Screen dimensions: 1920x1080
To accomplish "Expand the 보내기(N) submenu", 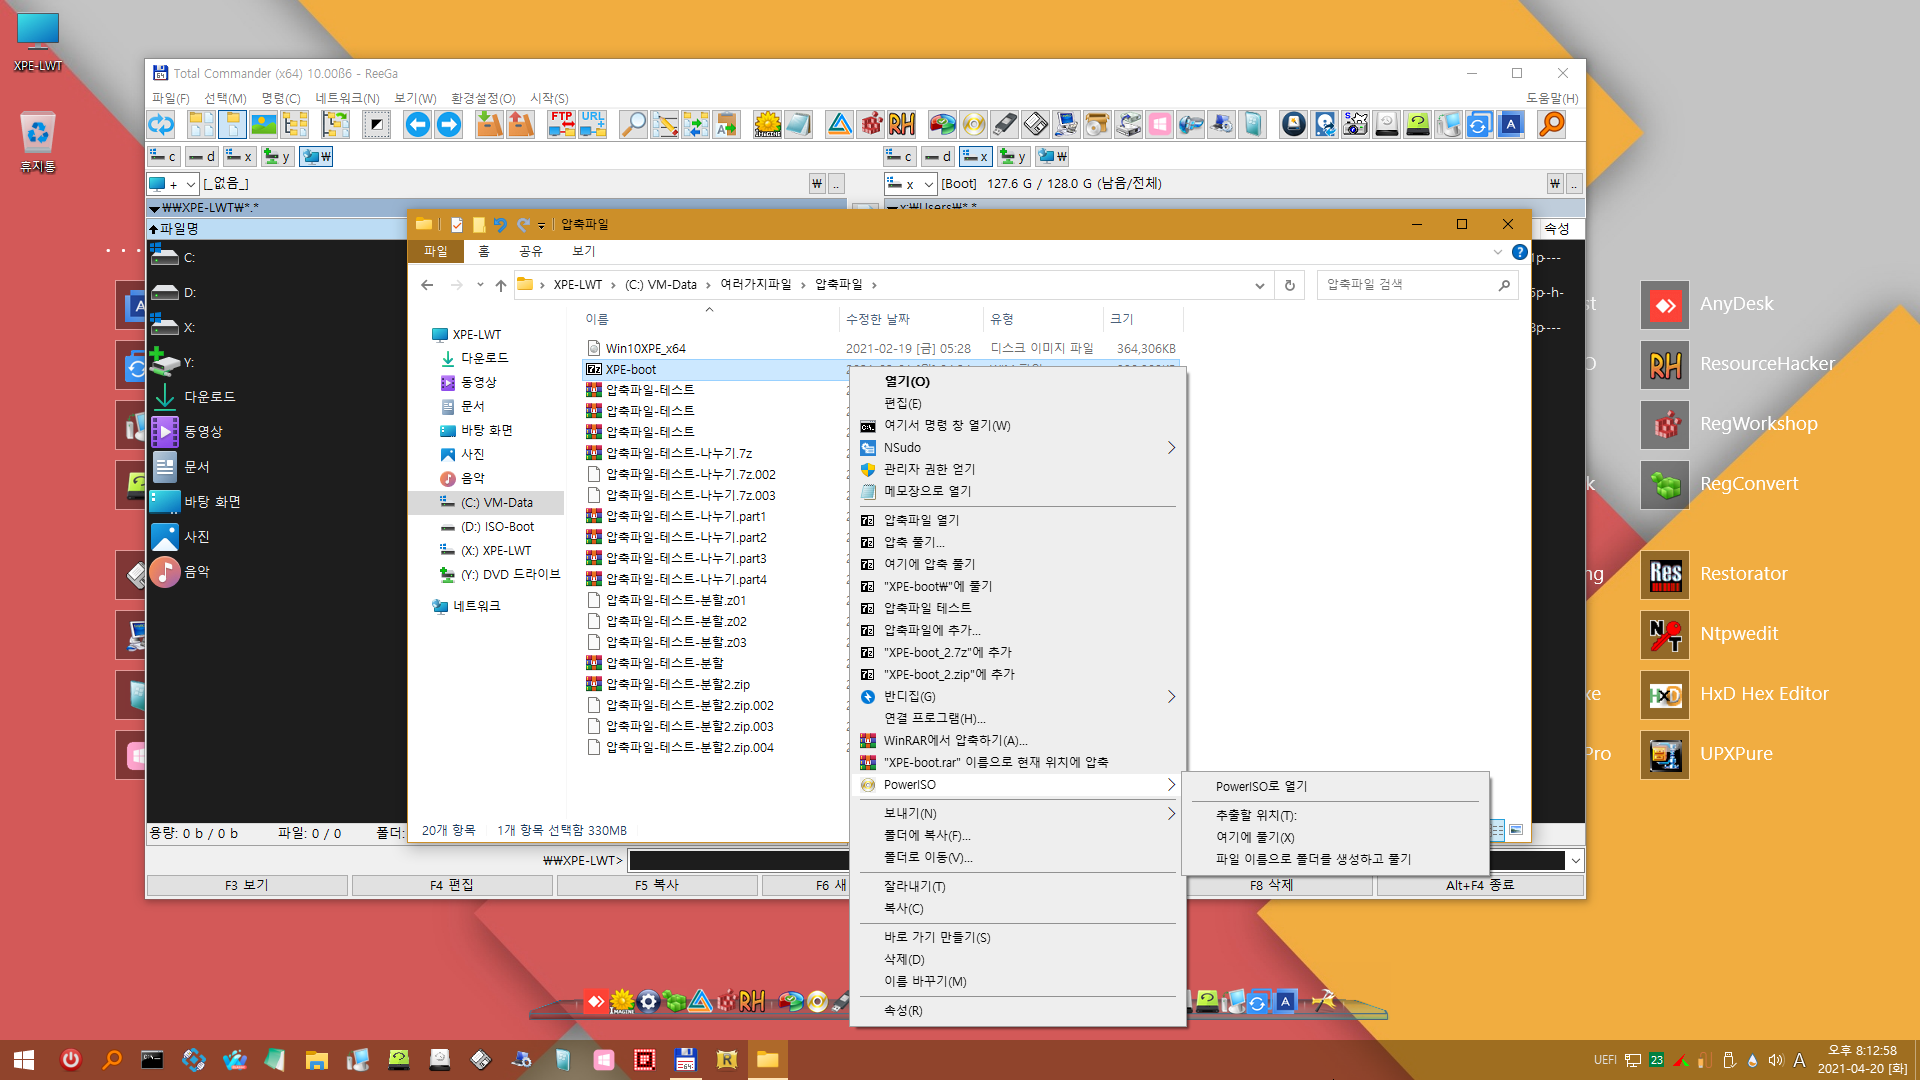I will [1171, 813].
